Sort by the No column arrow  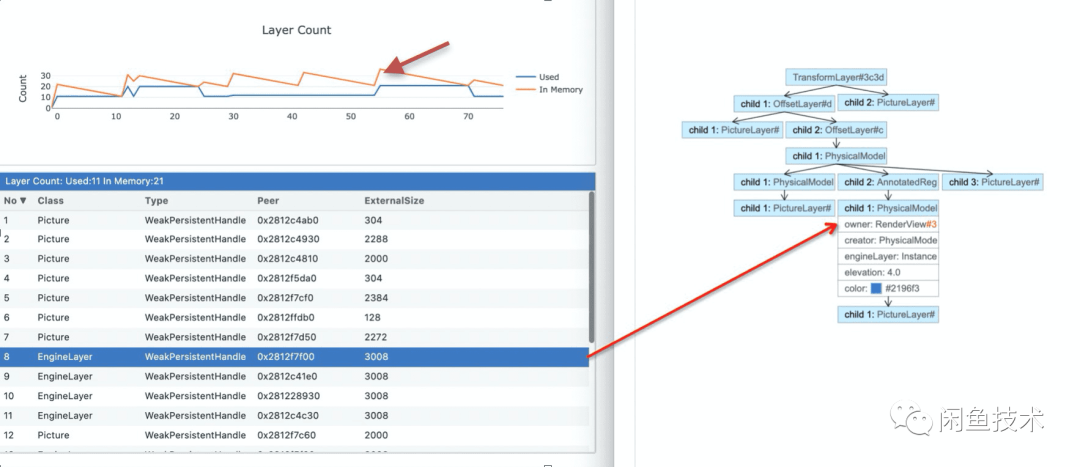point(23,201)
